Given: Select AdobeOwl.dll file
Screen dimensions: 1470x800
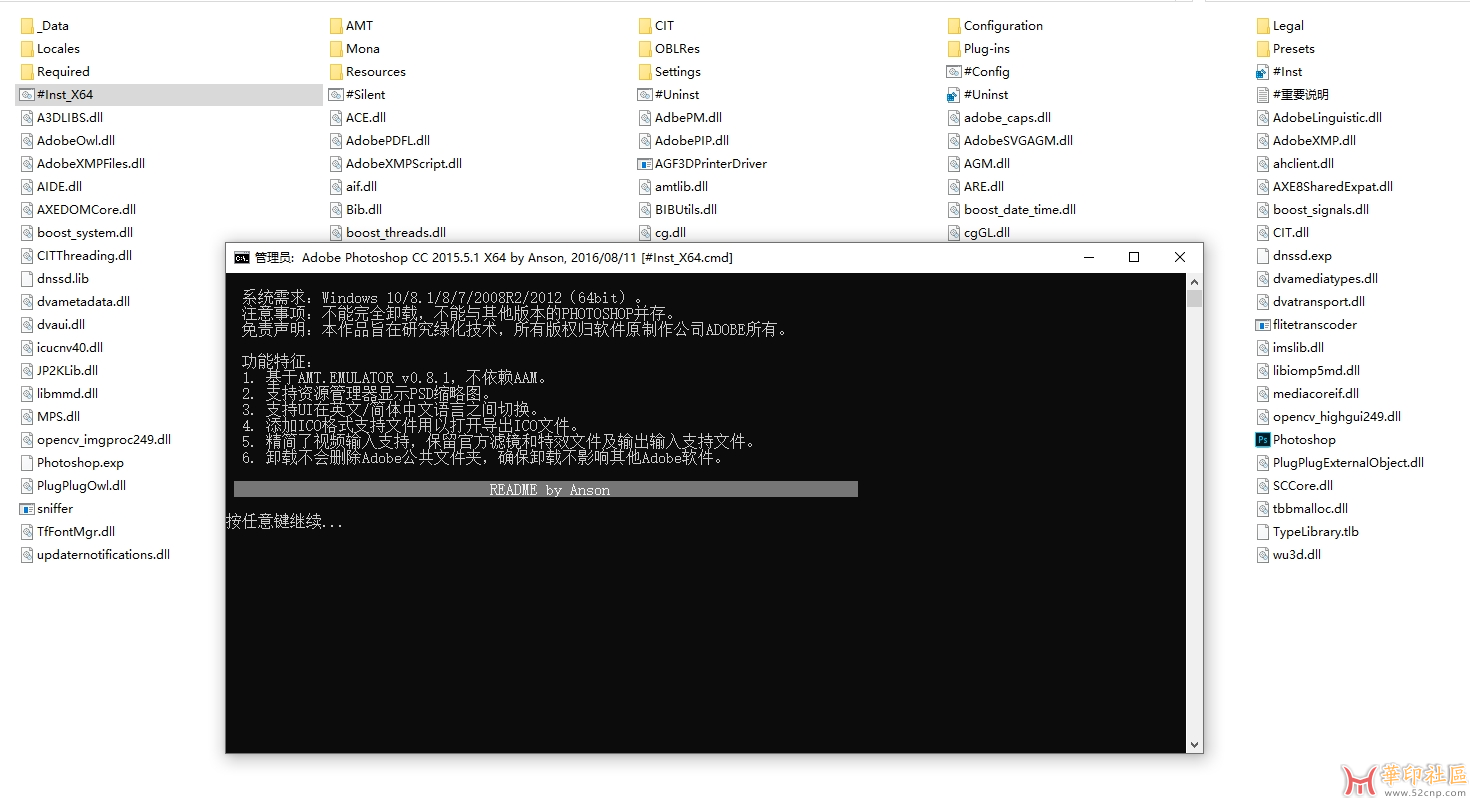Looking at the screenshot, I should (x=67, y=141).
